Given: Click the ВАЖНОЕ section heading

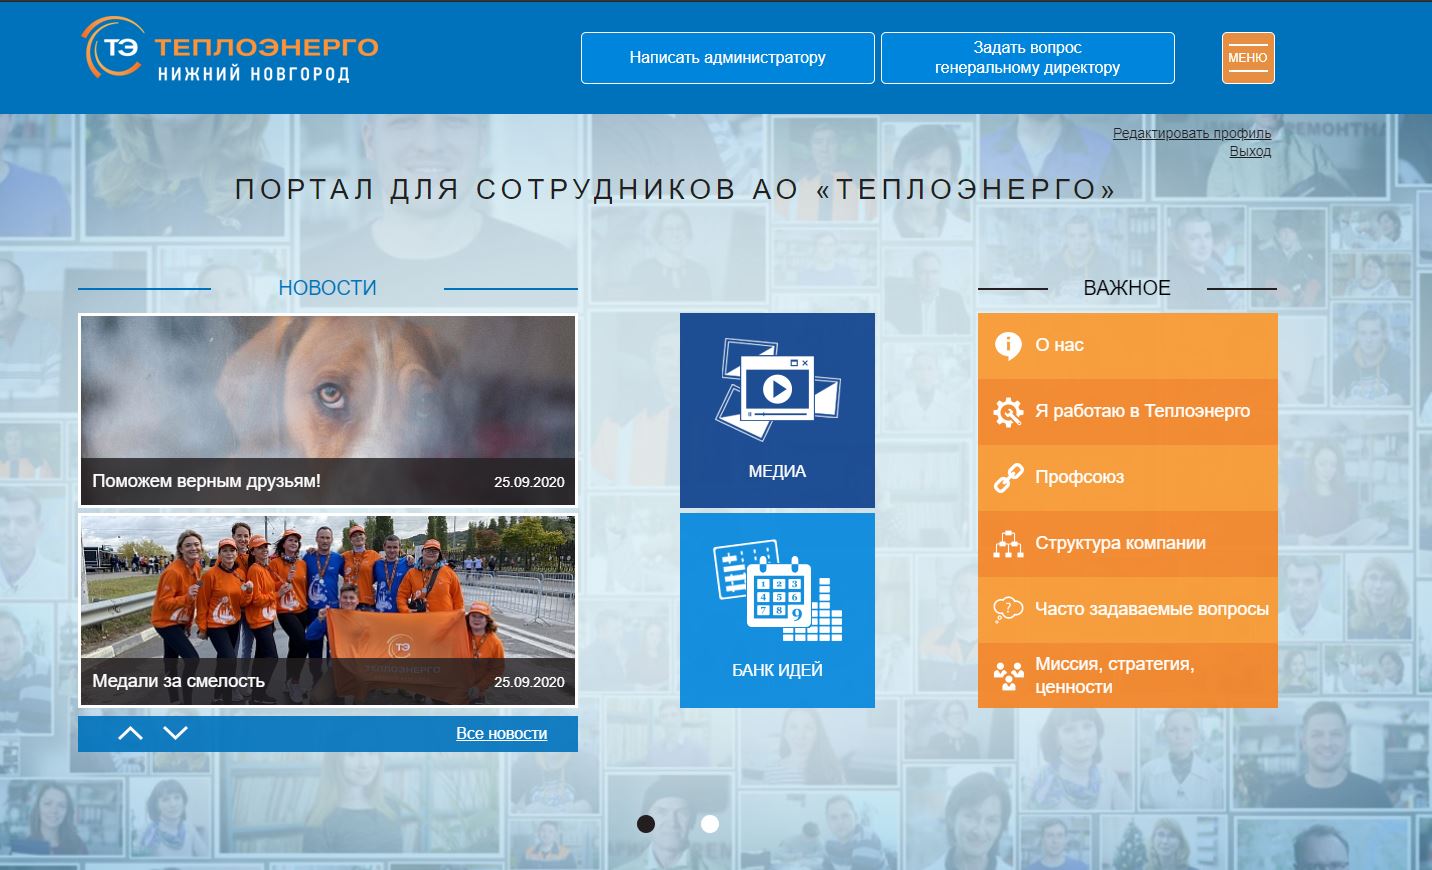Looking at the screenshot, I should (x=1127, y=288).
